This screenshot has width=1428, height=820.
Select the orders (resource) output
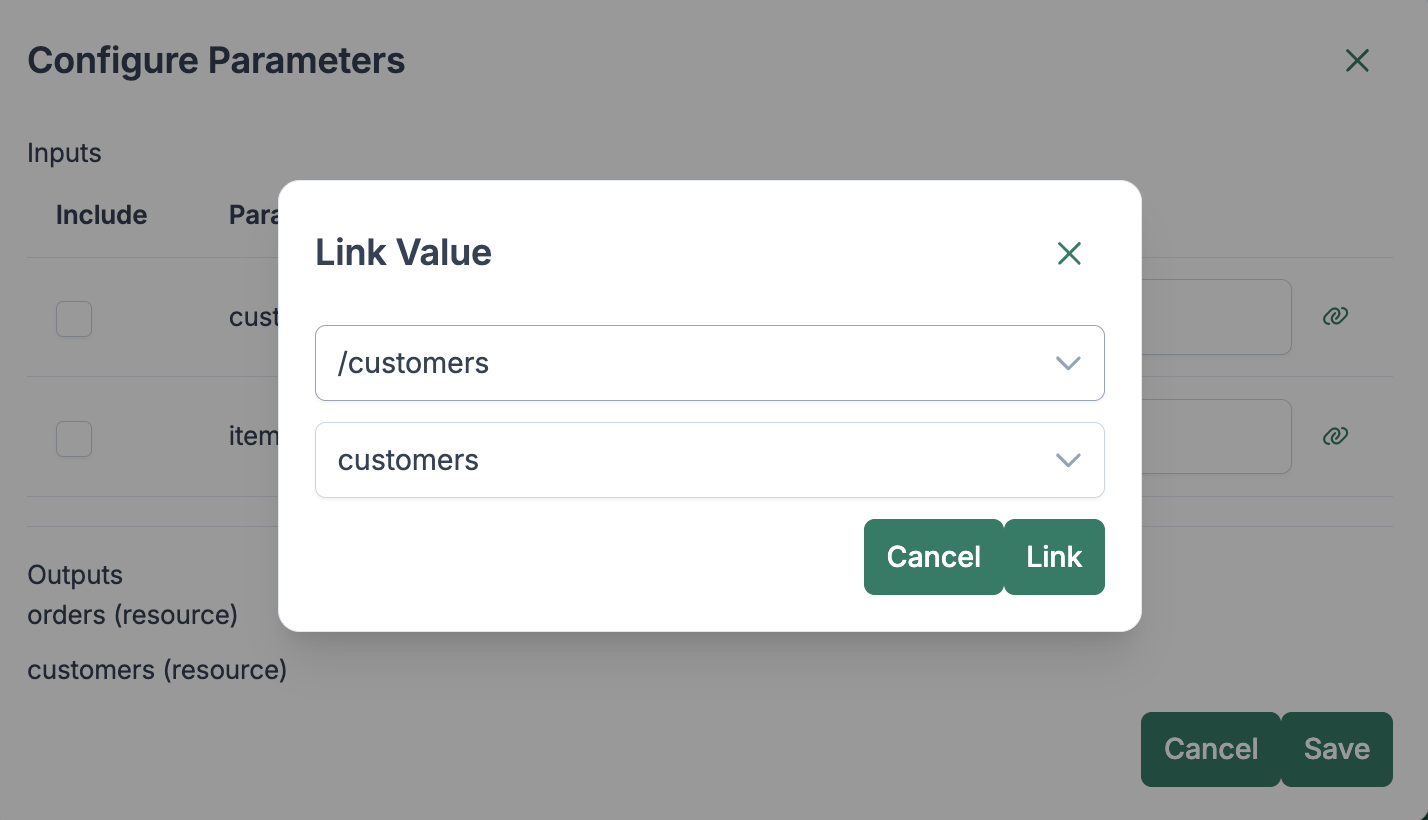tap(132, 615)
